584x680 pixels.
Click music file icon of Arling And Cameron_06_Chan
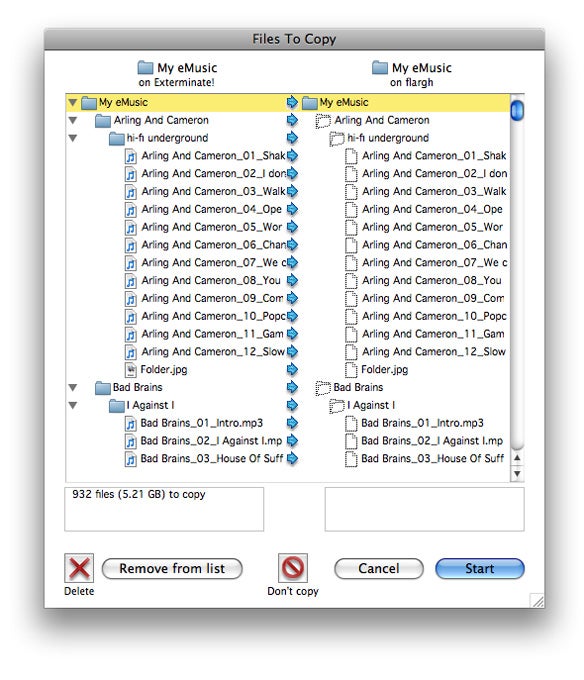[x=131, y=245]
